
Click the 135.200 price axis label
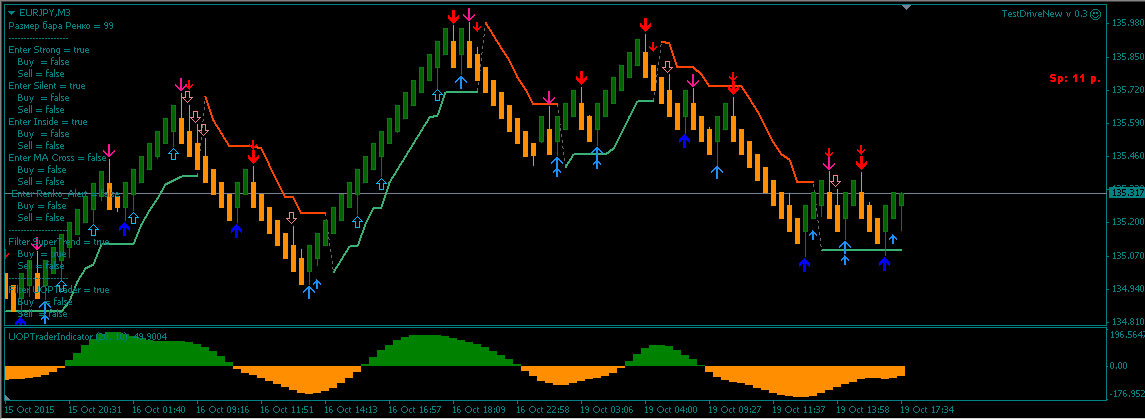tap(1125, 222)
